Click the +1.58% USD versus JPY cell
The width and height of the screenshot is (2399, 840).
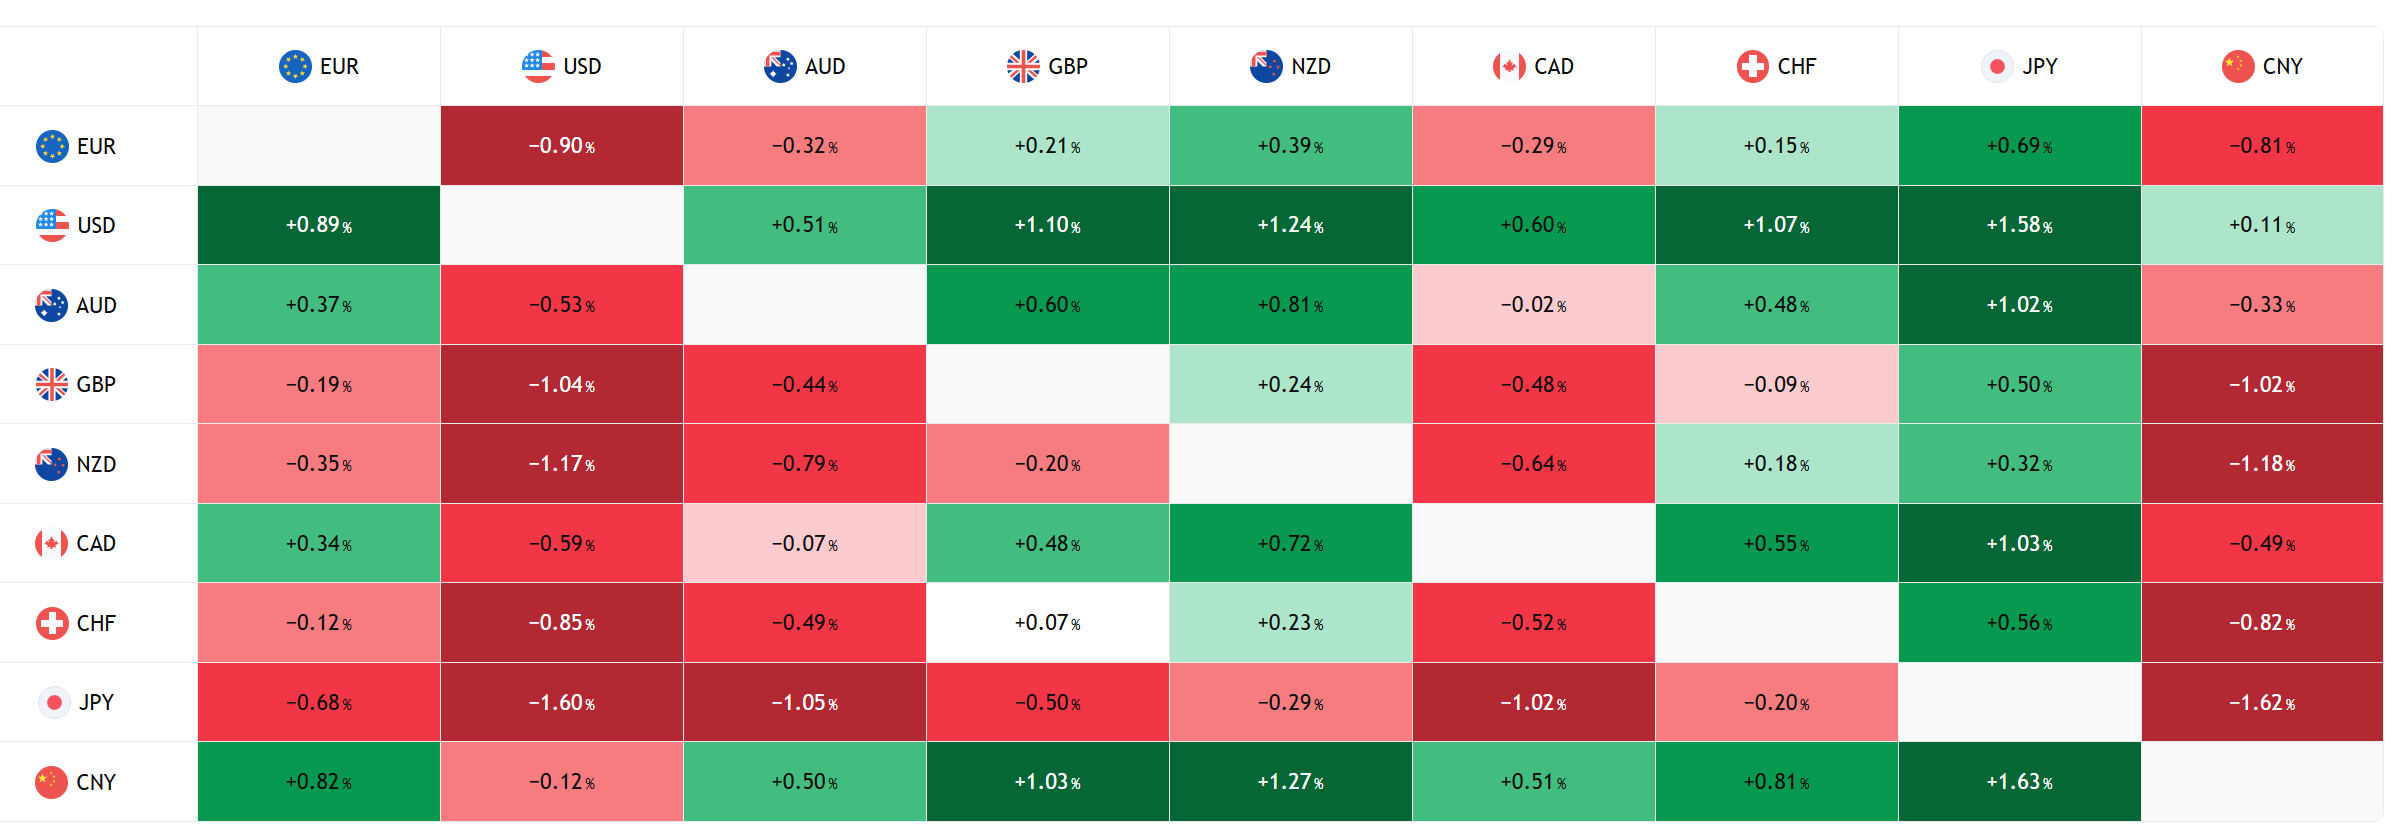(2019, 225)
